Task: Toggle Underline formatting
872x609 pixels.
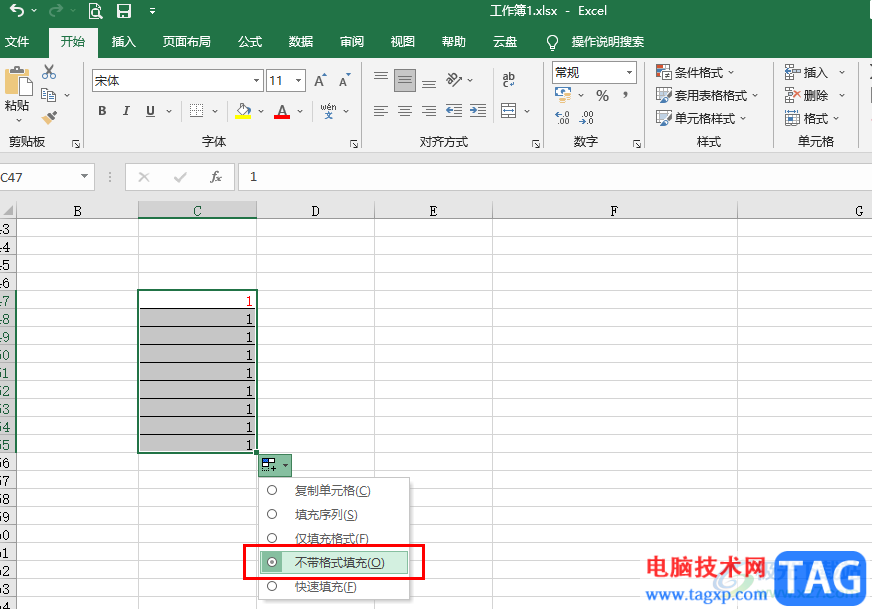Action: tap(150, 111)
